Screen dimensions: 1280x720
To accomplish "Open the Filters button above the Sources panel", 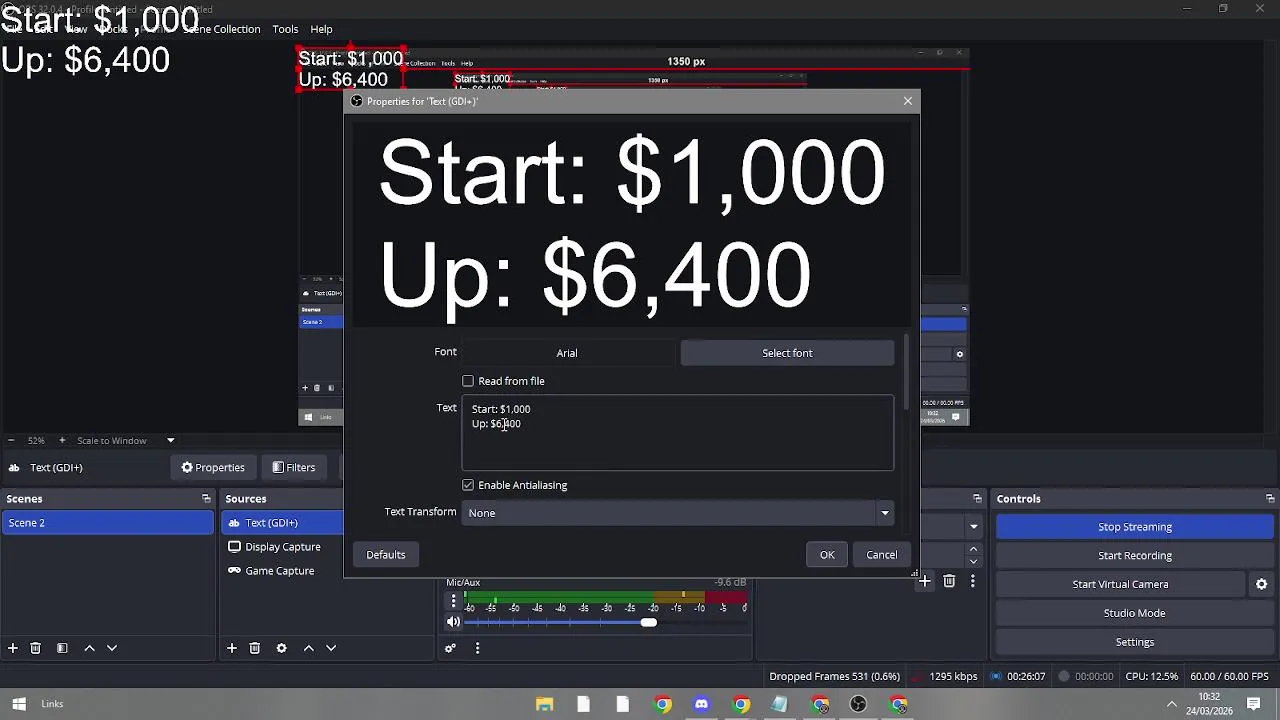I will pyautogui.click(x=292, y=467).
